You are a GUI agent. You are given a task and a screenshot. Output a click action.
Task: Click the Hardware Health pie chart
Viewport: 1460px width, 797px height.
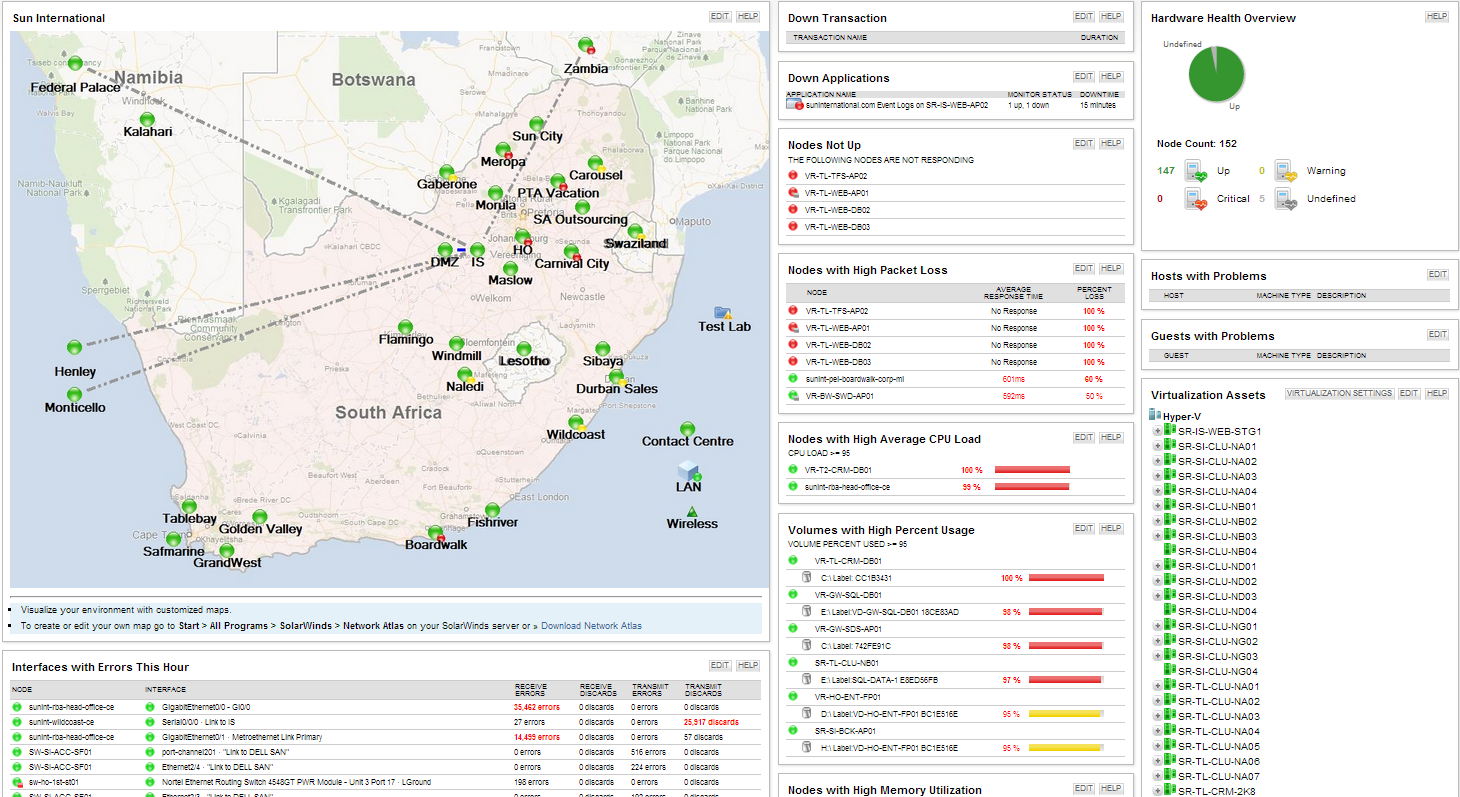coord(1216,74)
